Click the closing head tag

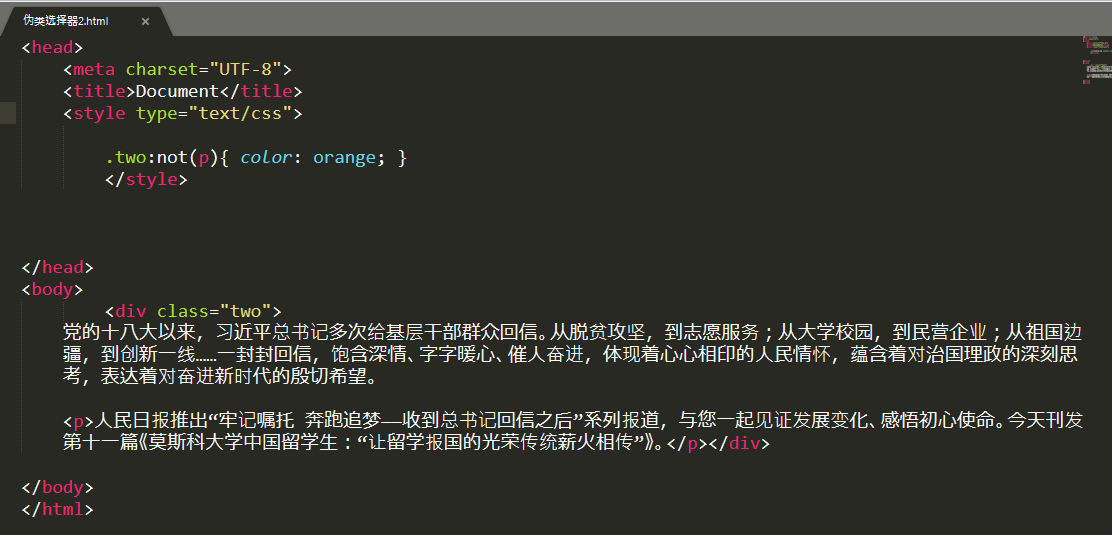pyautogui.click(x=57, y=268)
